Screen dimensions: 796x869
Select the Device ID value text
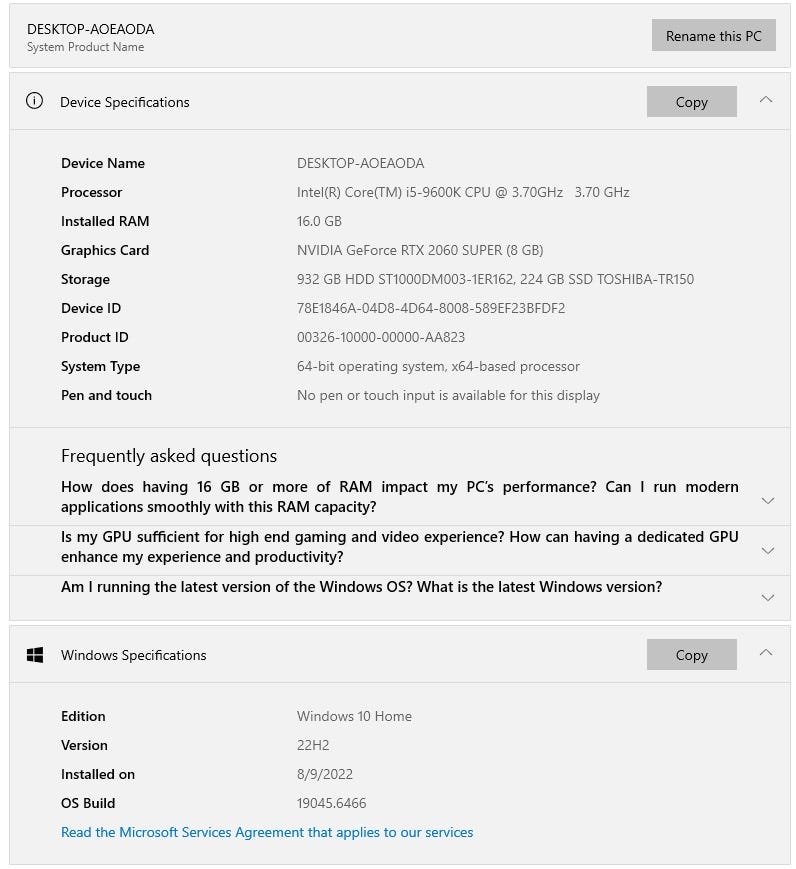(431, 308)
